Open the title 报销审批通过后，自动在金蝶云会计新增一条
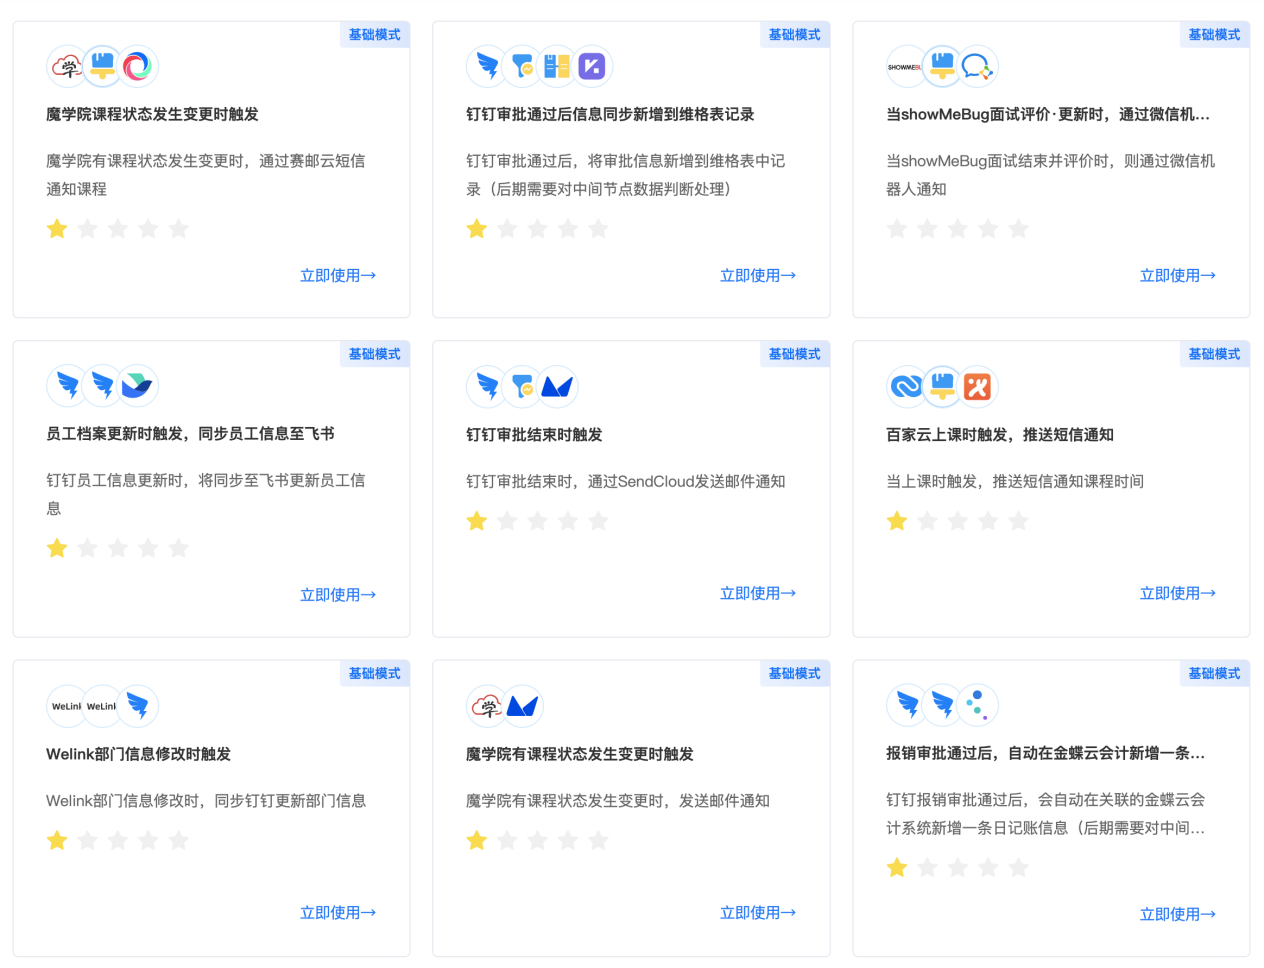 [1046, 753]
